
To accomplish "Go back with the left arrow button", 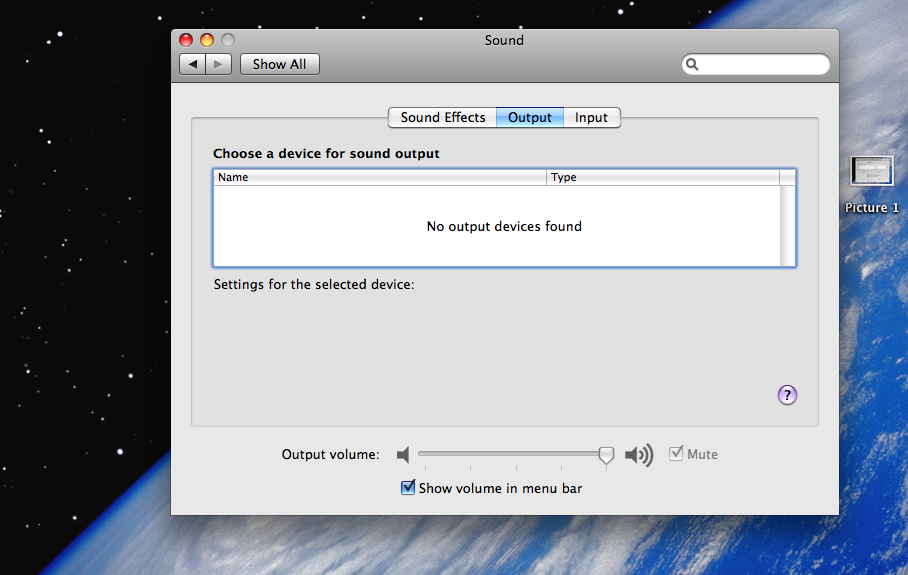I will point(193,64).
